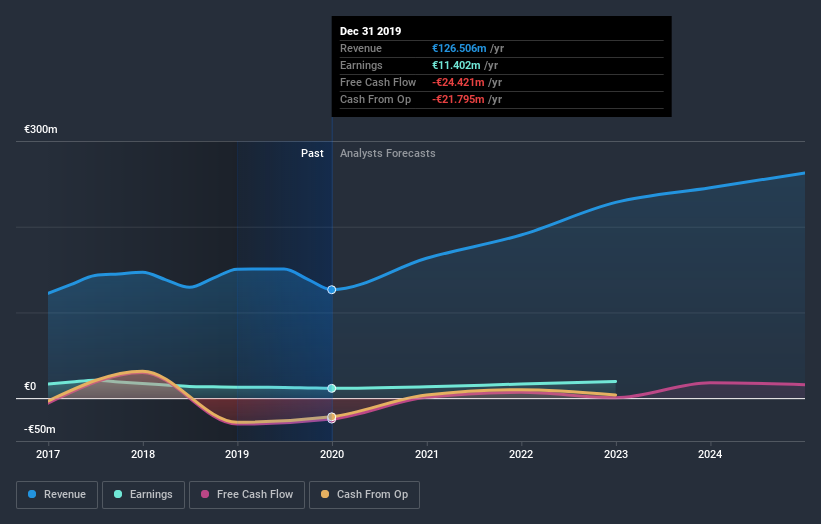The width and height of the screenshot is (821, 524).
Task: Select the Revenue data point at 2020
Action: [x=331, y=289]
